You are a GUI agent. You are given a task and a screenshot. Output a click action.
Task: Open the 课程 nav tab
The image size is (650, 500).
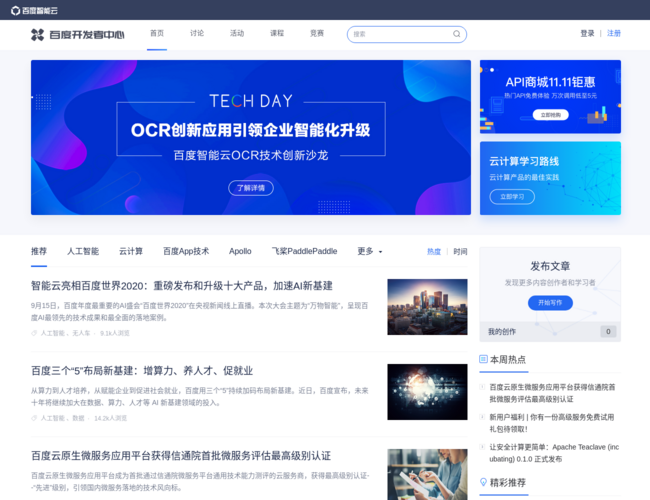tap(277, 33)
